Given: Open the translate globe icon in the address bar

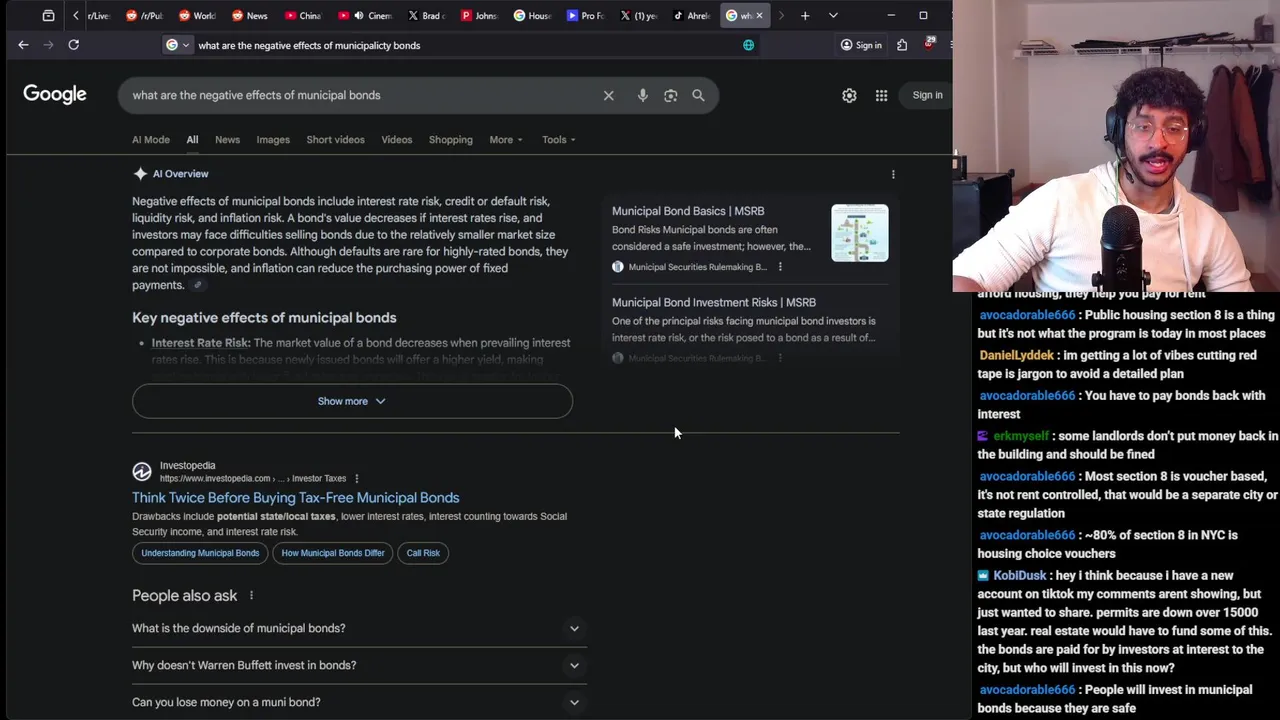Looking at the screenshot, I should 748,45.
